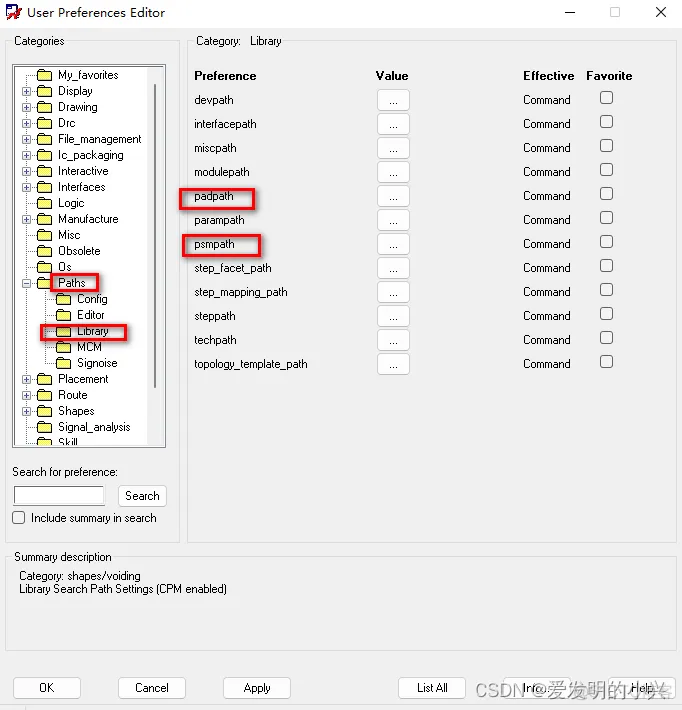Select the Library tree item
Viewport: 682px width, 710px height.
point(93,331)
